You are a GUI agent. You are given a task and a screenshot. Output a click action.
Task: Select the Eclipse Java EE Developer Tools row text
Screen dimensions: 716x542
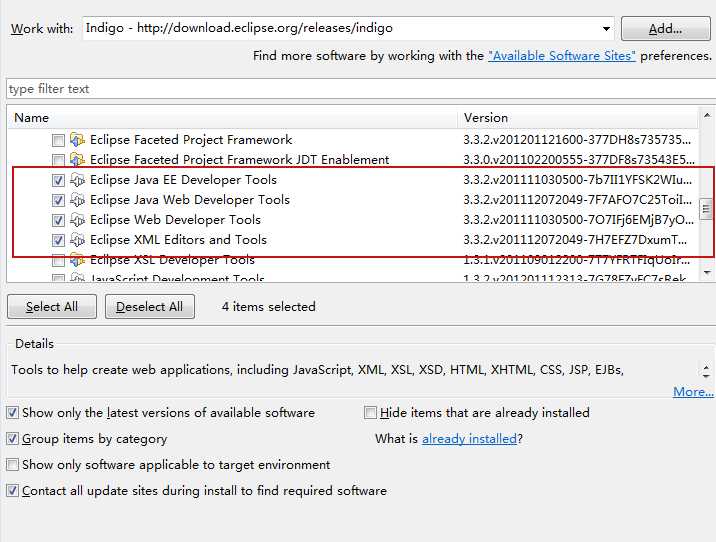point(183,180)
